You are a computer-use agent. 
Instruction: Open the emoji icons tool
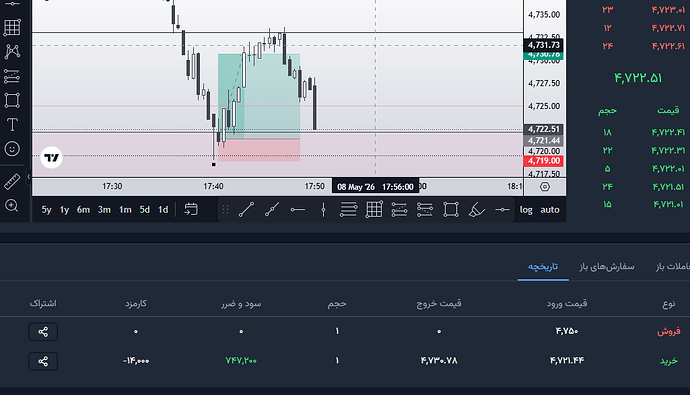point(12,149)
